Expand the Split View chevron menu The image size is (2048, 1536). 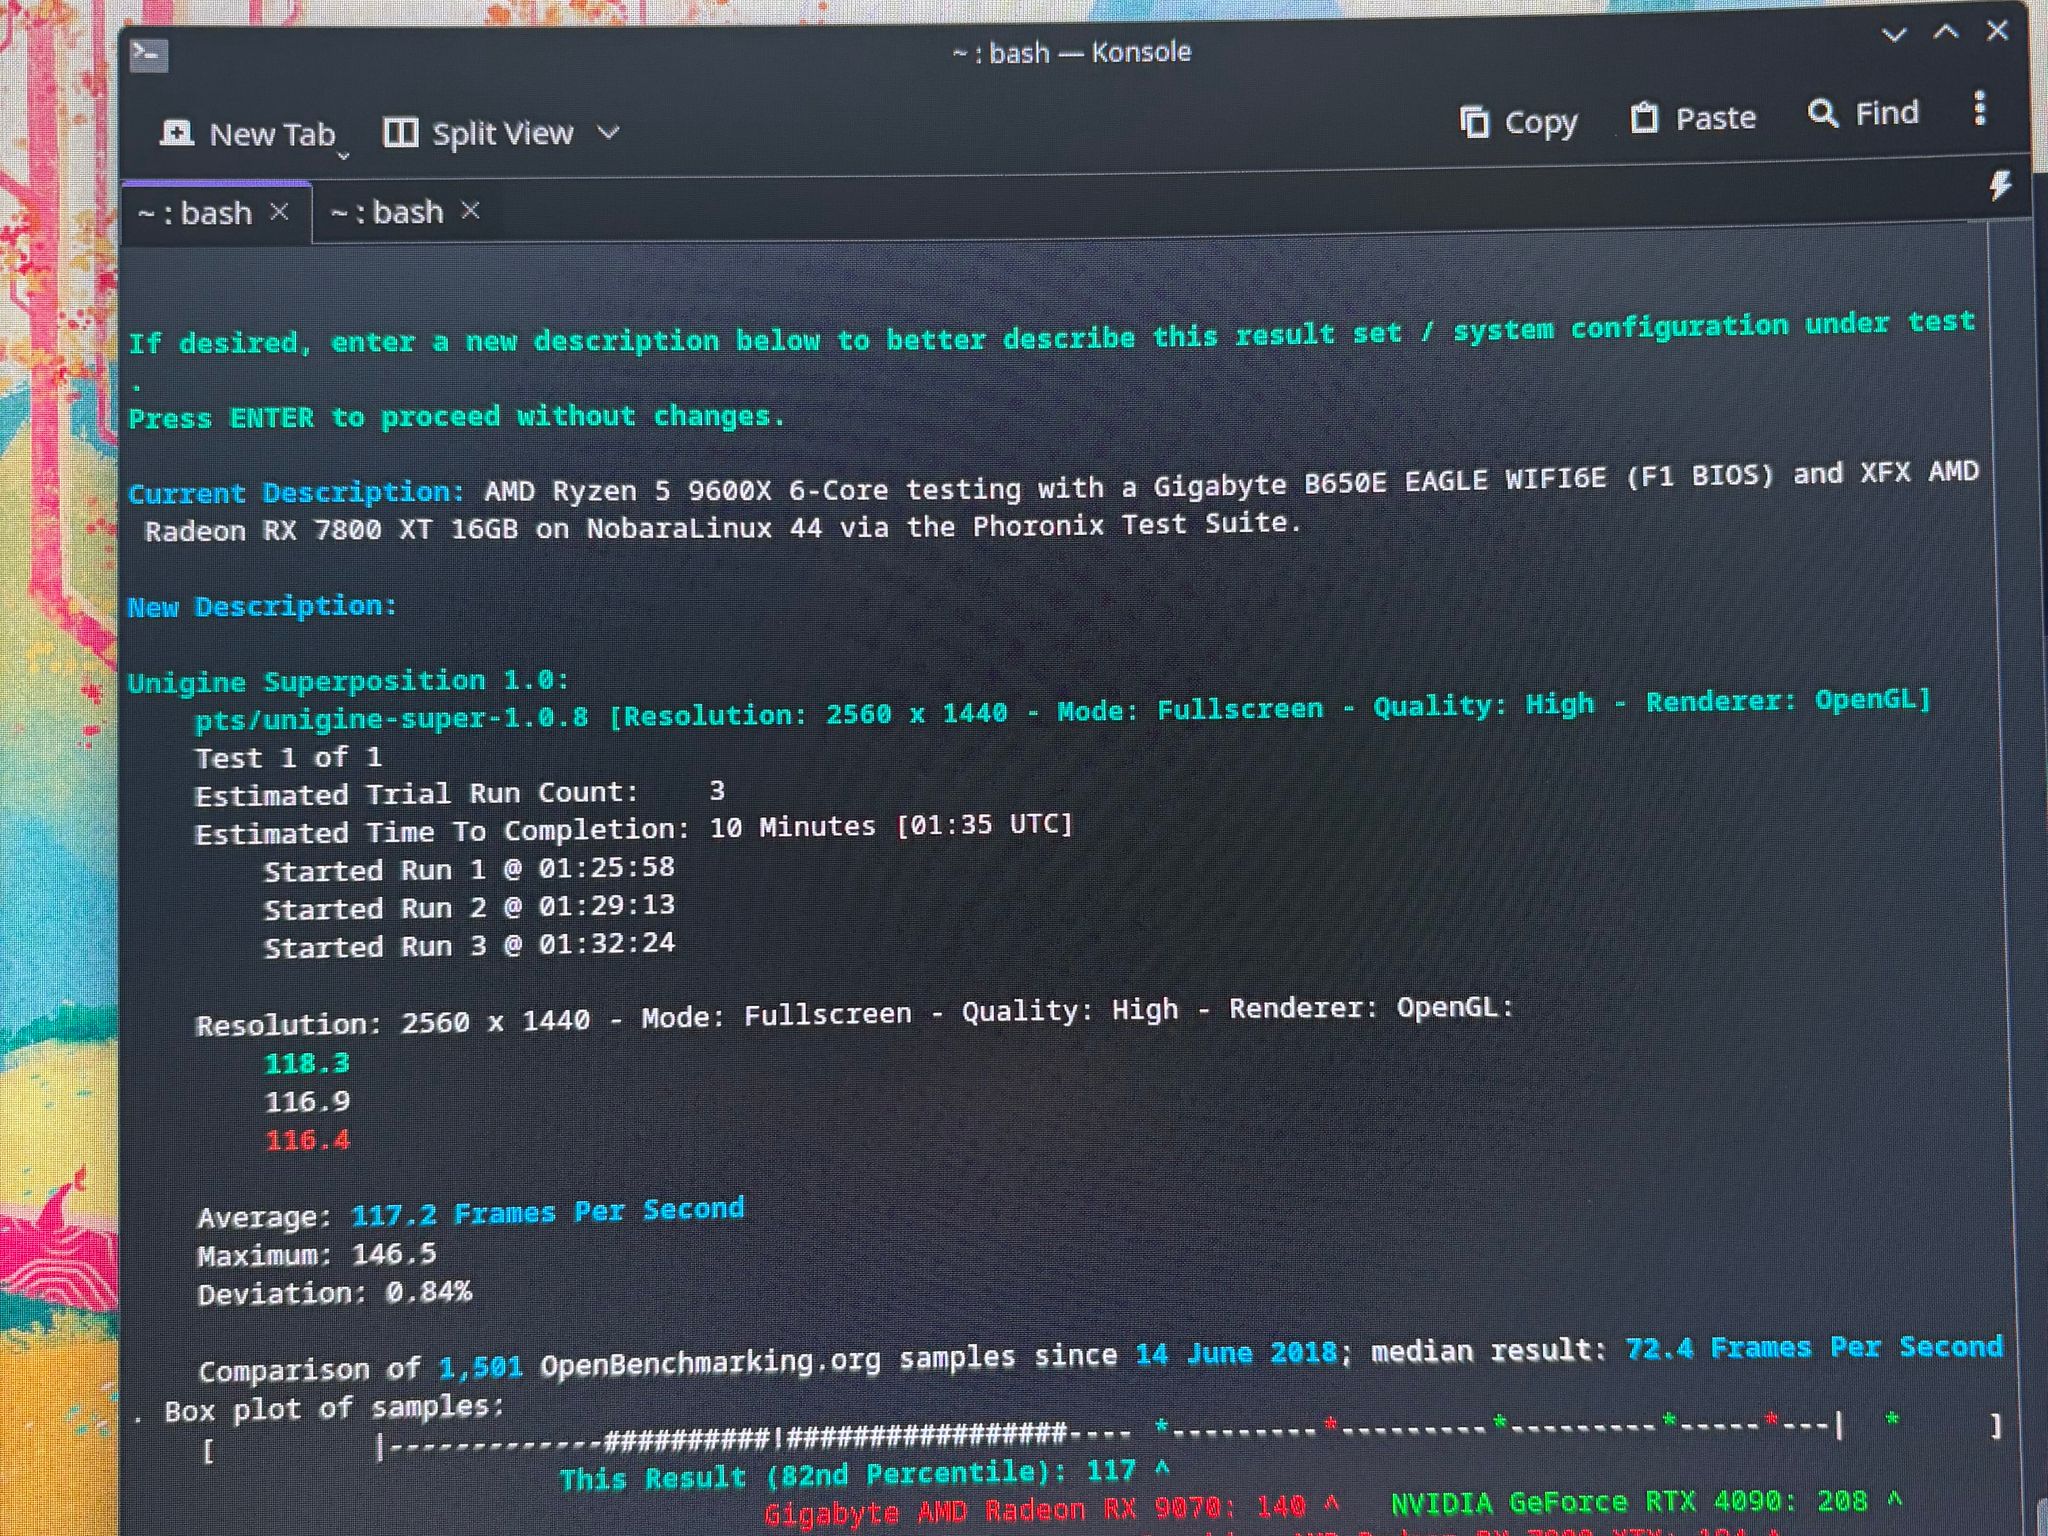tap(608, 132)
